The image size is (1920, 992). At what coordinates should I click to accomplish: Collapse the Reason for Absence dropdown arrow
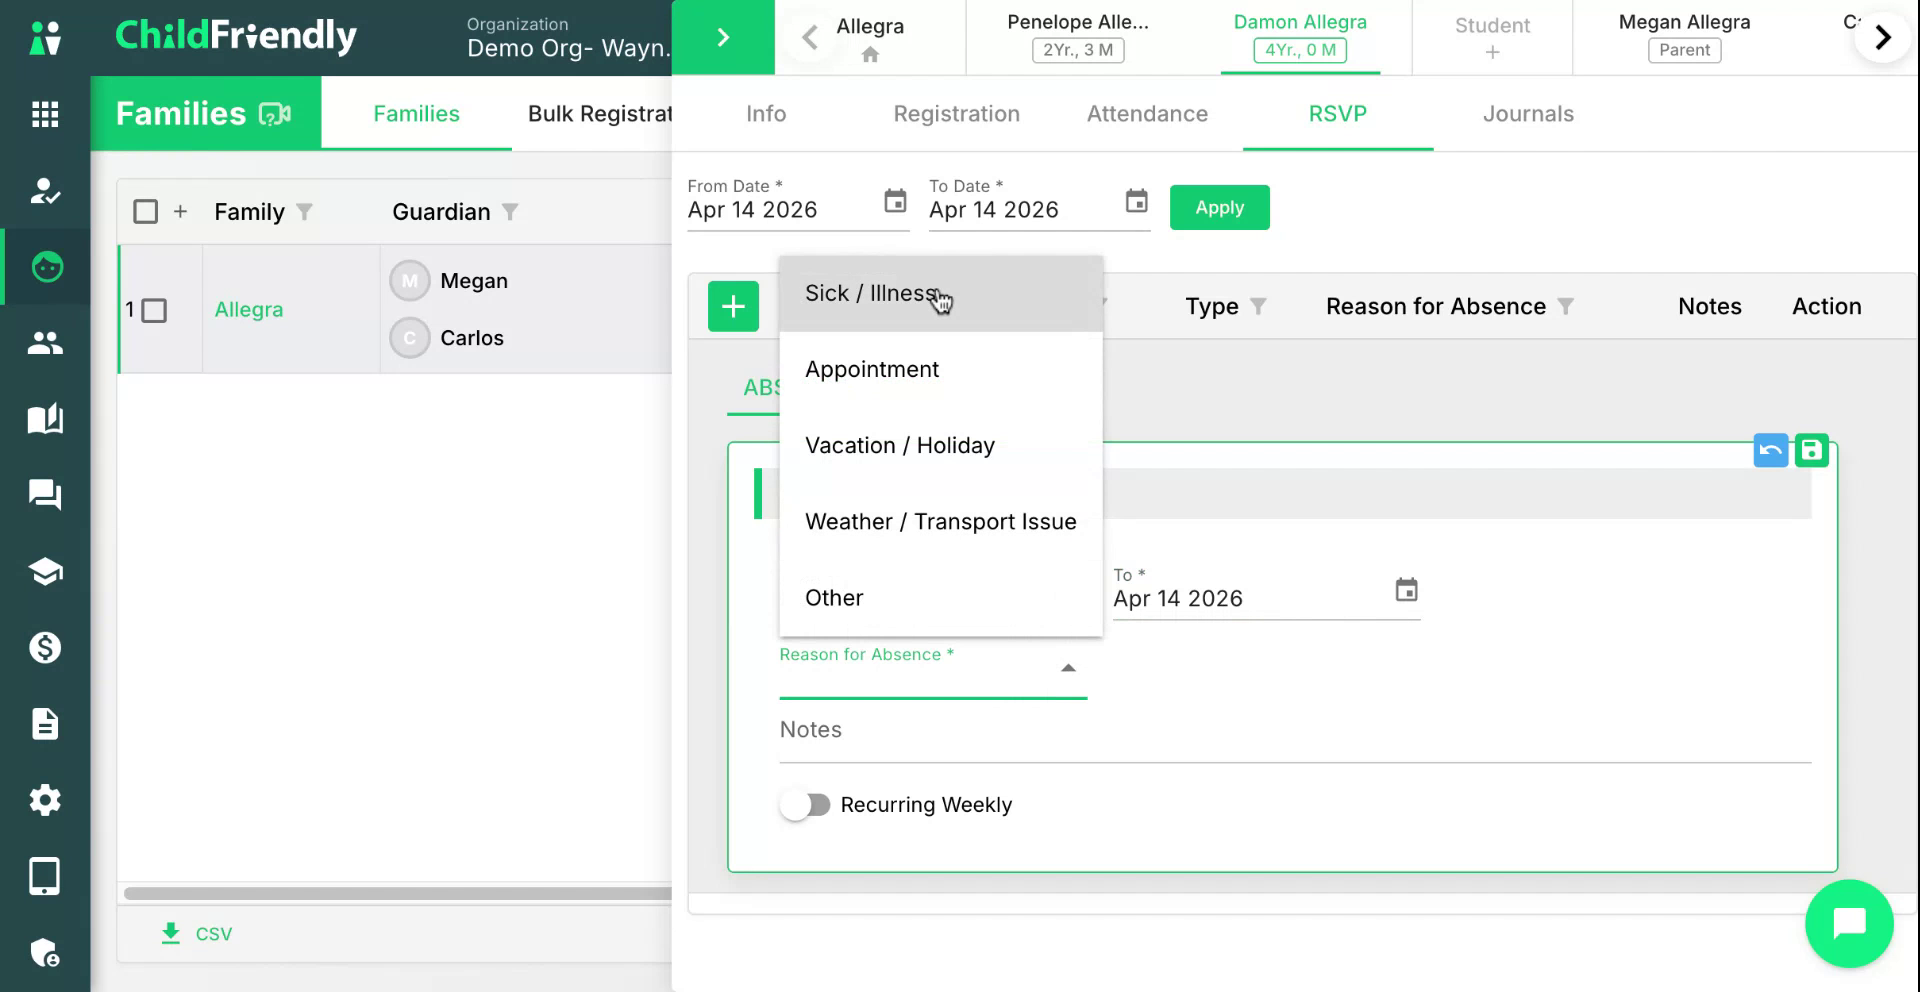click(1068, 668)
